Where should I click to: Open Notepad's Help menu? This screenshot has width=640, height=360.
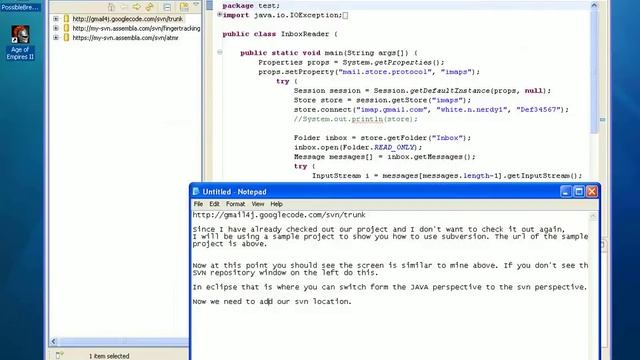pos(276,204)
